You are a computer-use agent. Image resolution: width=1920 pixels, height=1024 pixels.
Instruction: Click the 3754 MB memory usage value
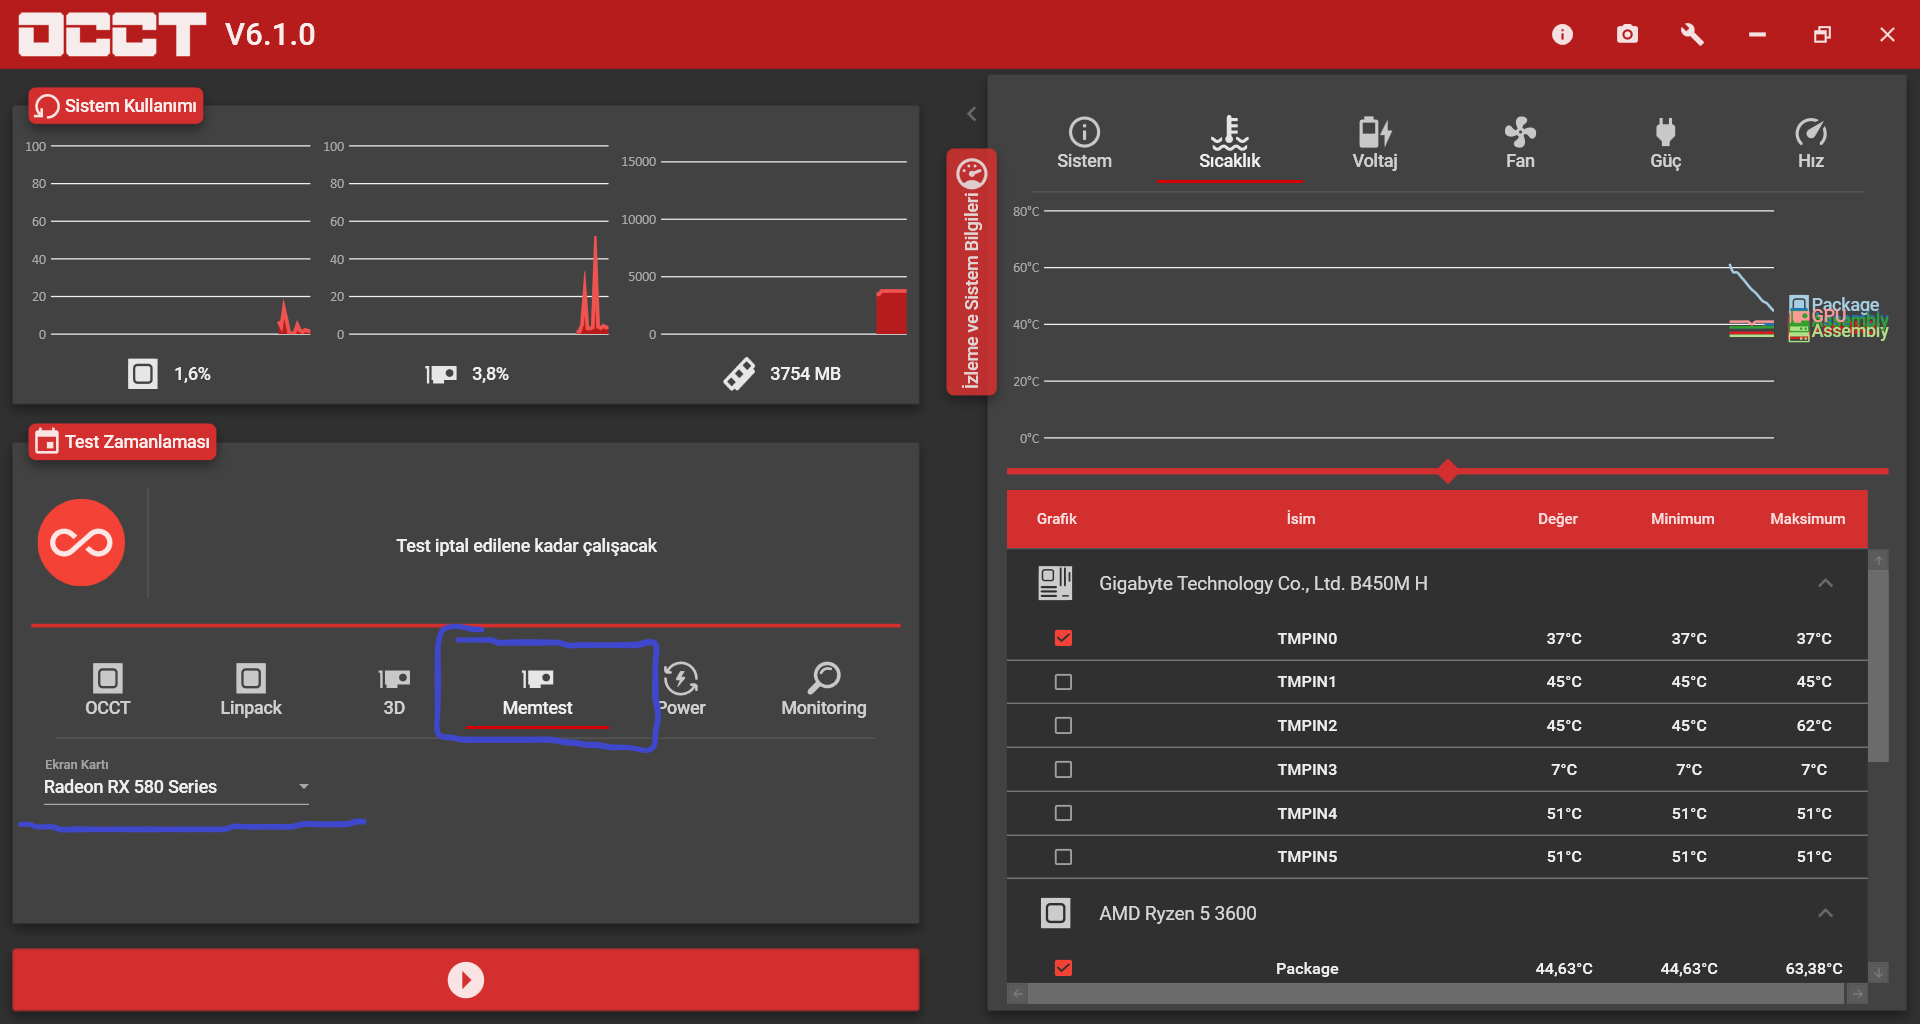click(805, 374)
